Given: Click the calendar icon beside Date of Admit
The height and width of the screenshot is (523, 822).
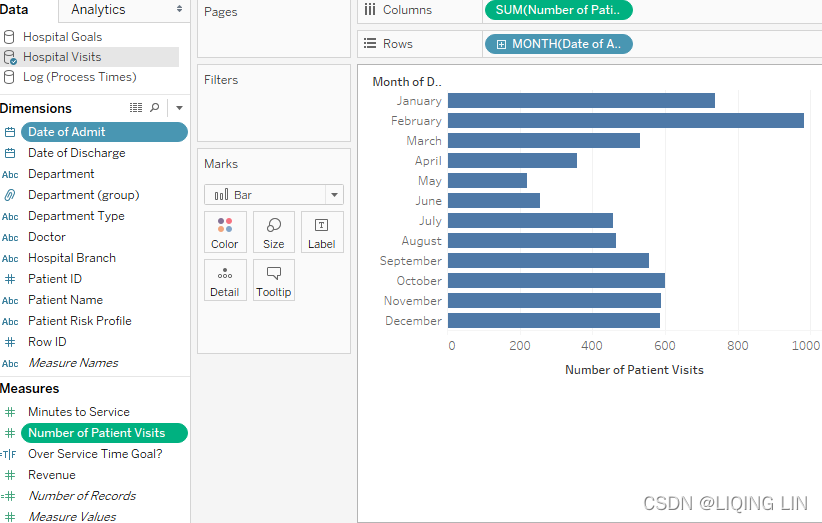Looking at the screenshot, I should (x=10, y=132).
